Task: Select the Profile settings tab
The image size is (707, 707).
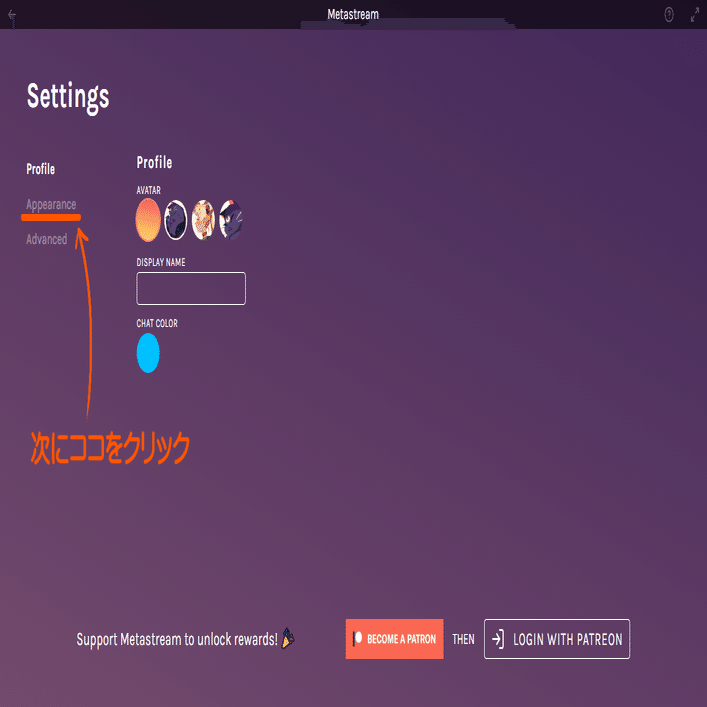Action: point(41,169)
